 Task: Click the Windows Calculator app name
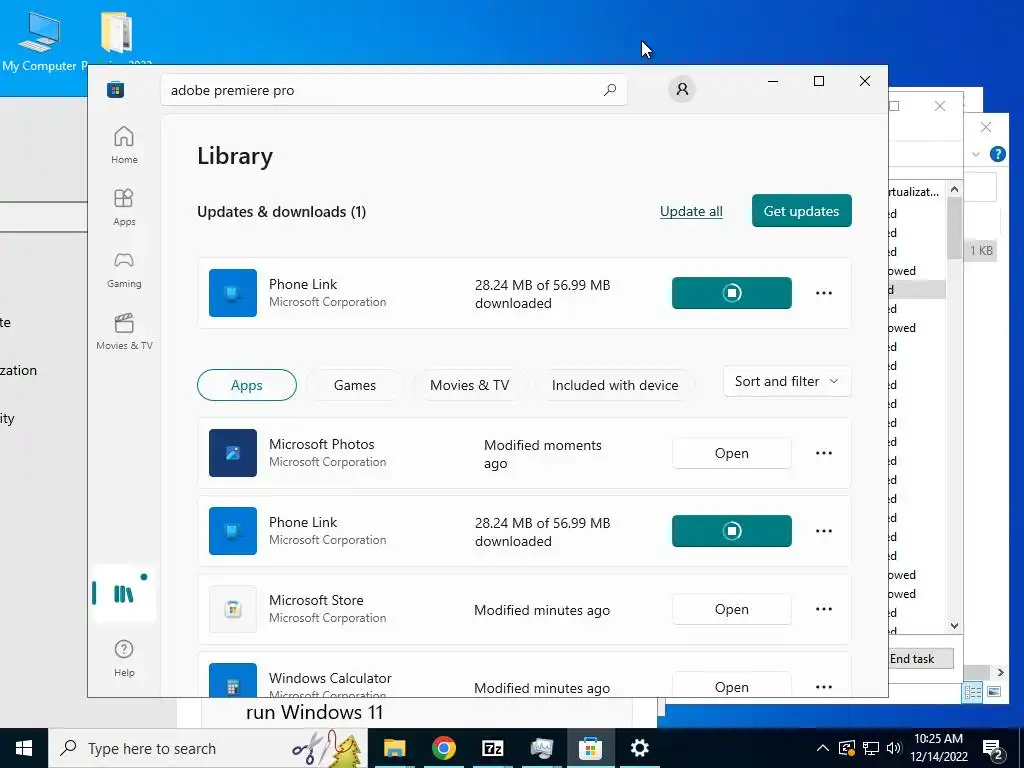pos(330,678)
